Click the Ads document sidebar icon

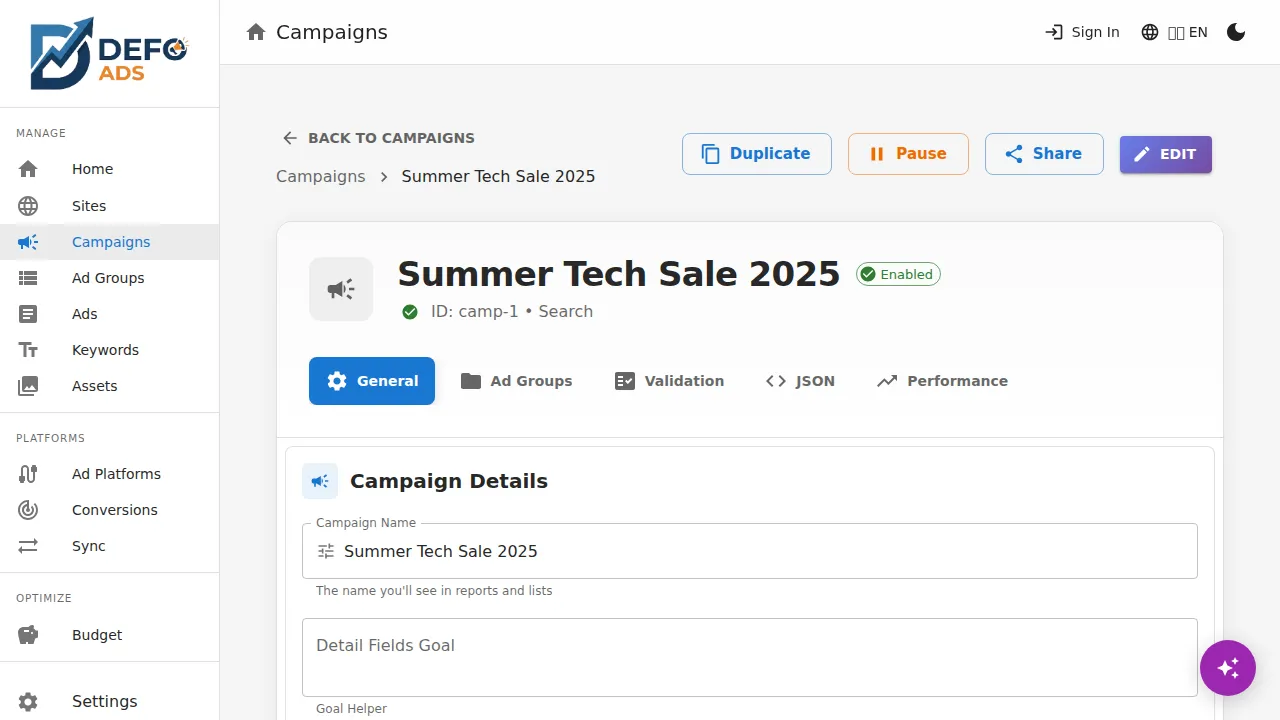coord(28,314)
